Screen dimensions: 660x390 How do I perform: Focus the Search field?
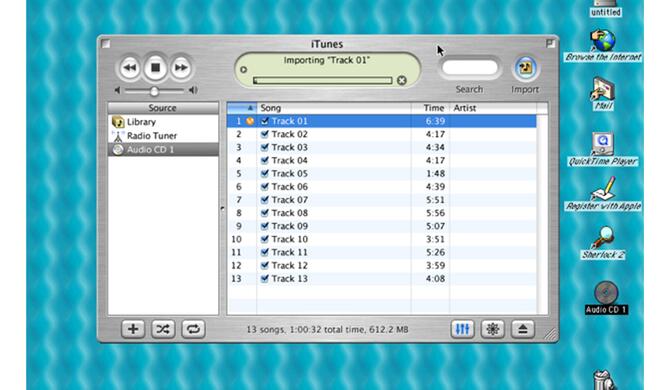(470, 67)
